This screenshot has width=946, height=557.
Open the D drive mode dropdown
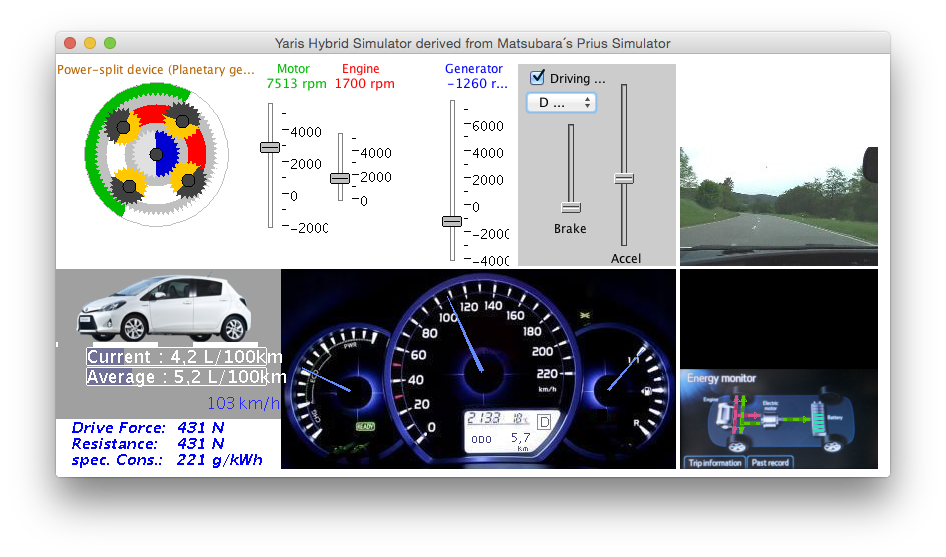tap(561, 103)
